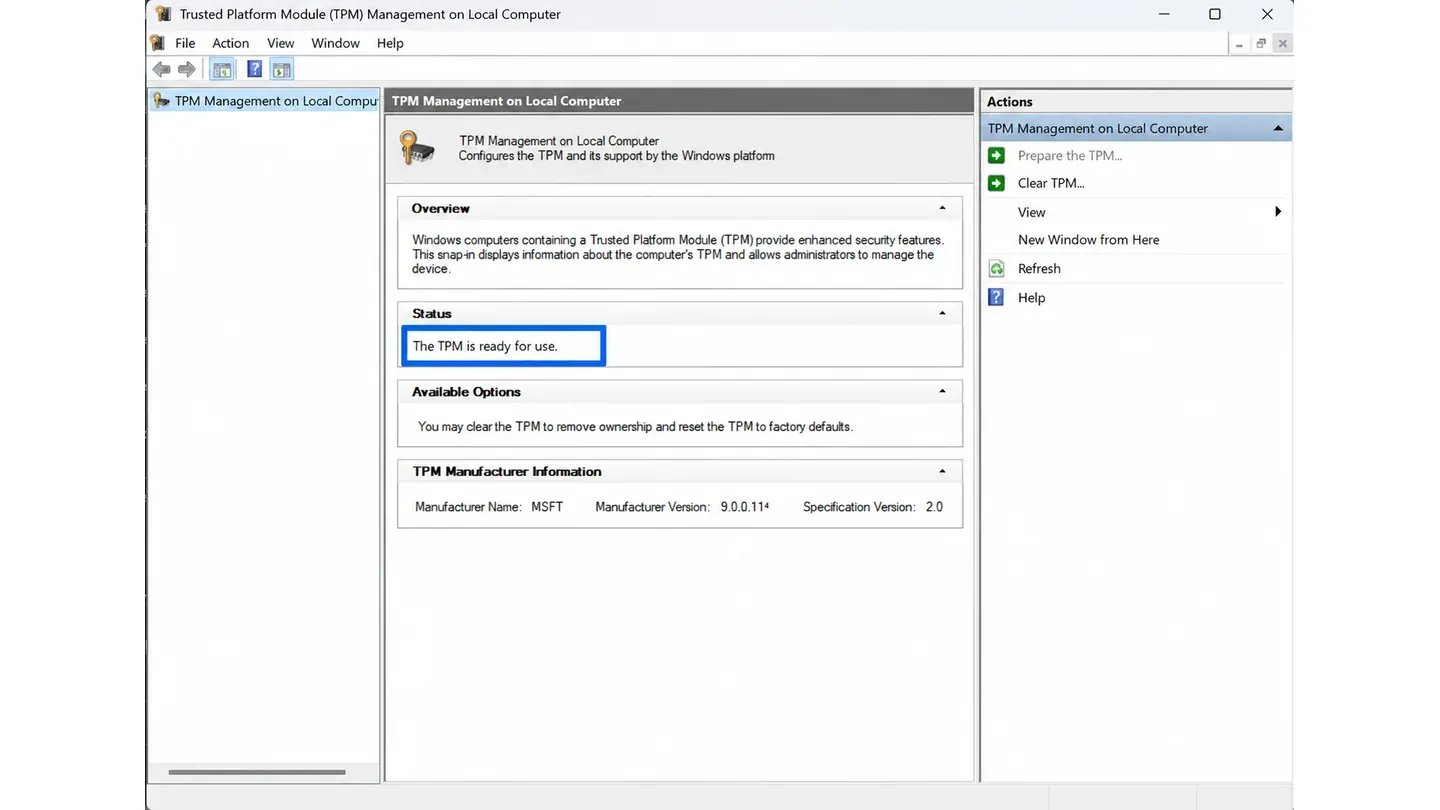This screenshot has height=810, width=1440.
Task: Click the manufacturer version value "9.0.0.11"
Action: pos(744,507)
